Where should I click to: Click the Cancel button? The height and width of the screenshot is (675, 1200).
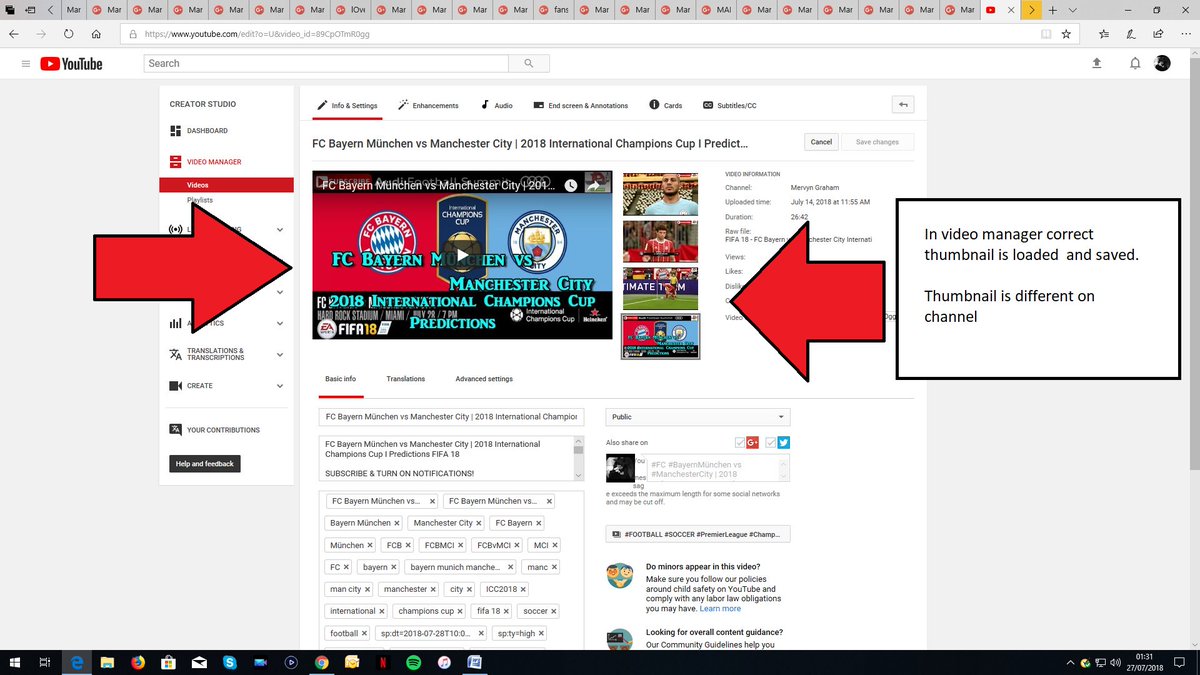(821, 142)
